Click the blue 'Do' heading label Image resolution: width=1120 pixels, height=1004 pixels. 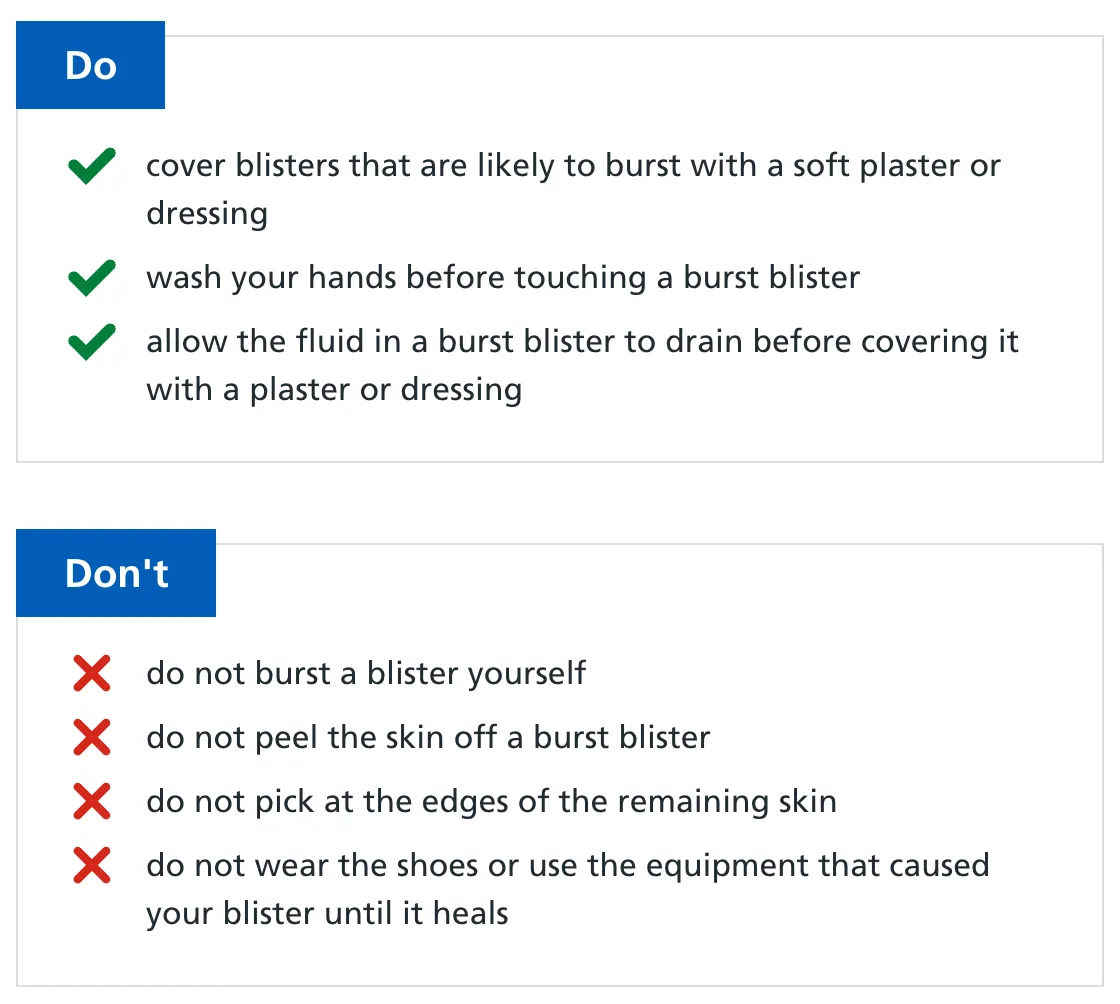click(90, 66)
